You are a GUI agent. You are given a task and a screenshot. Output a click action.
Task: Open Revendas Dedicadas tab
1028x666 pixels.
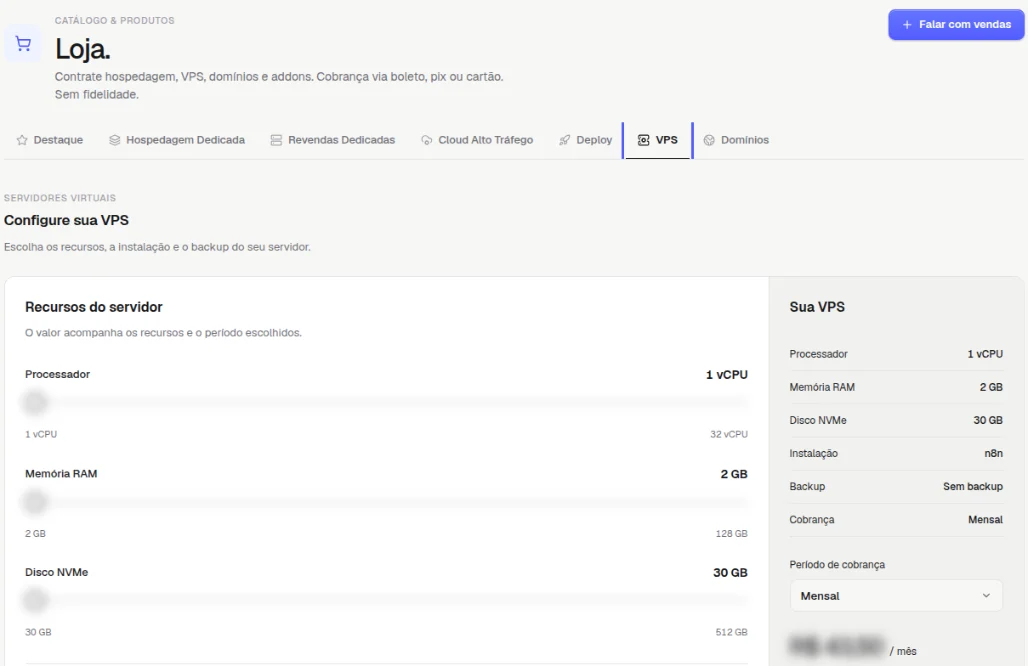click(333, 140)
